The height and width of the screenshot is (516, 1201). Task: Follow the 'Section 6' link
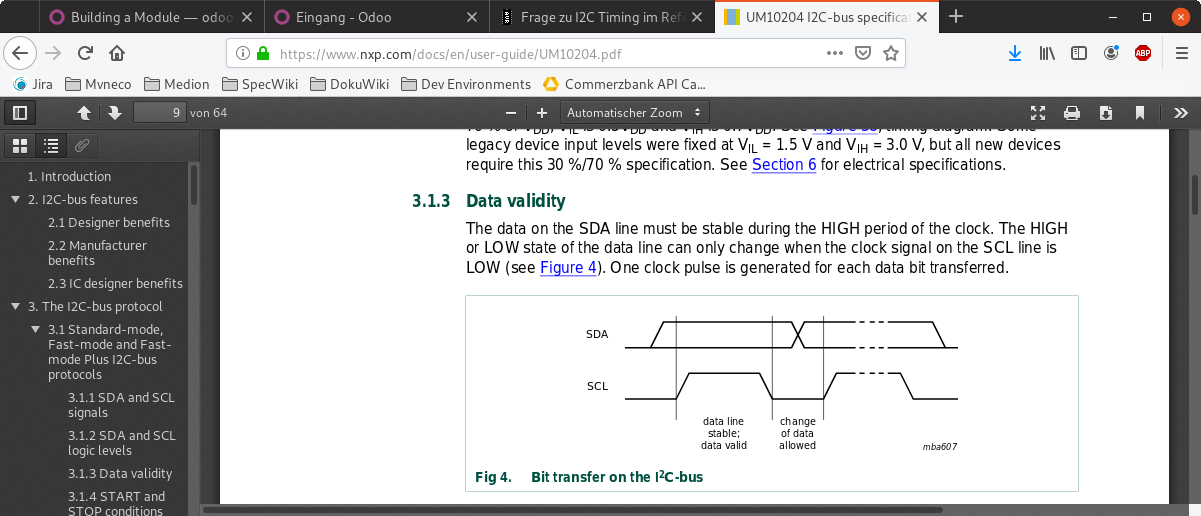point(784,164)
